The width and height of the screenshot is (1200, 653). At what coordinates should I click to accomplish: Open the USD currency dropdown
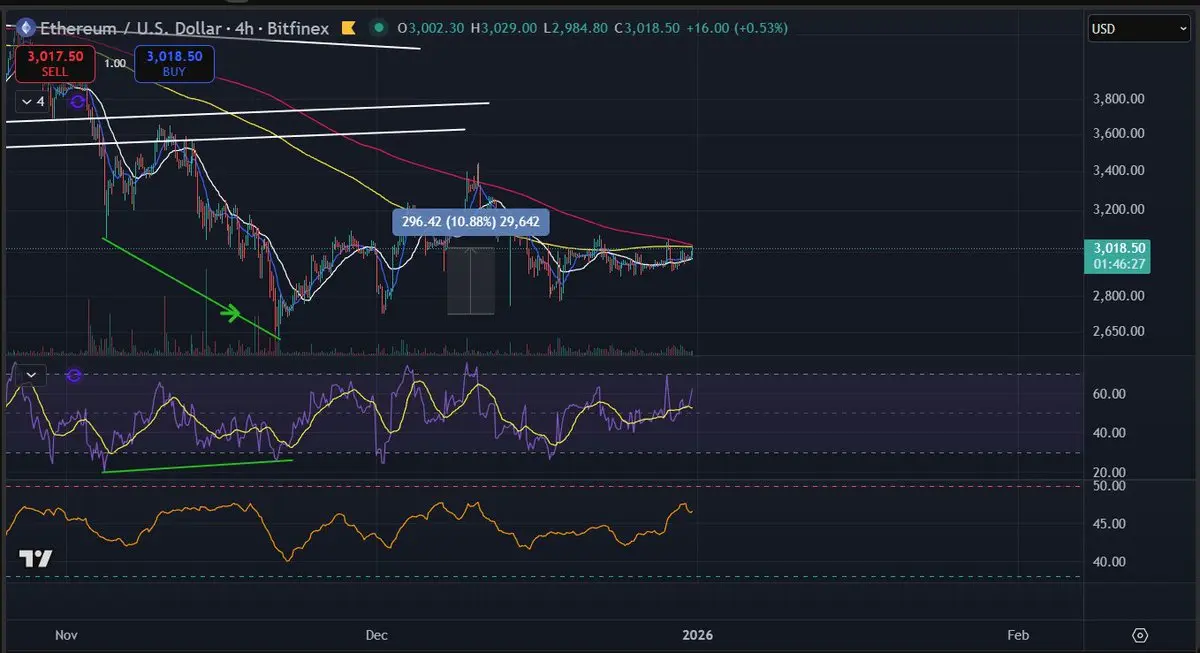click(1139, 29)
